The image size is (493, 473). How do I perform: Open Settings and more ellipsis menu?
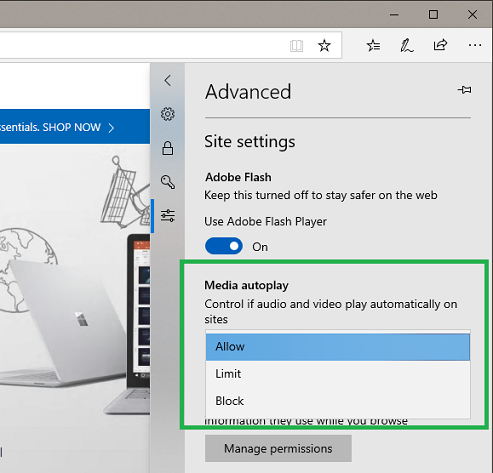(x=475, y=45)
